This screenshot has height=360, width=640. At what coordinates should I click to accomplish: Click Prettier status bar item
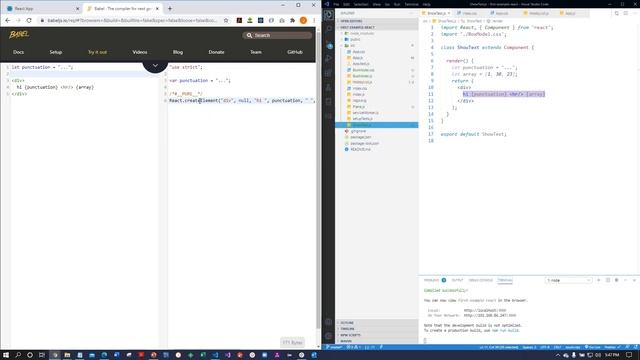pyautogui.click(x=612, y=347)
